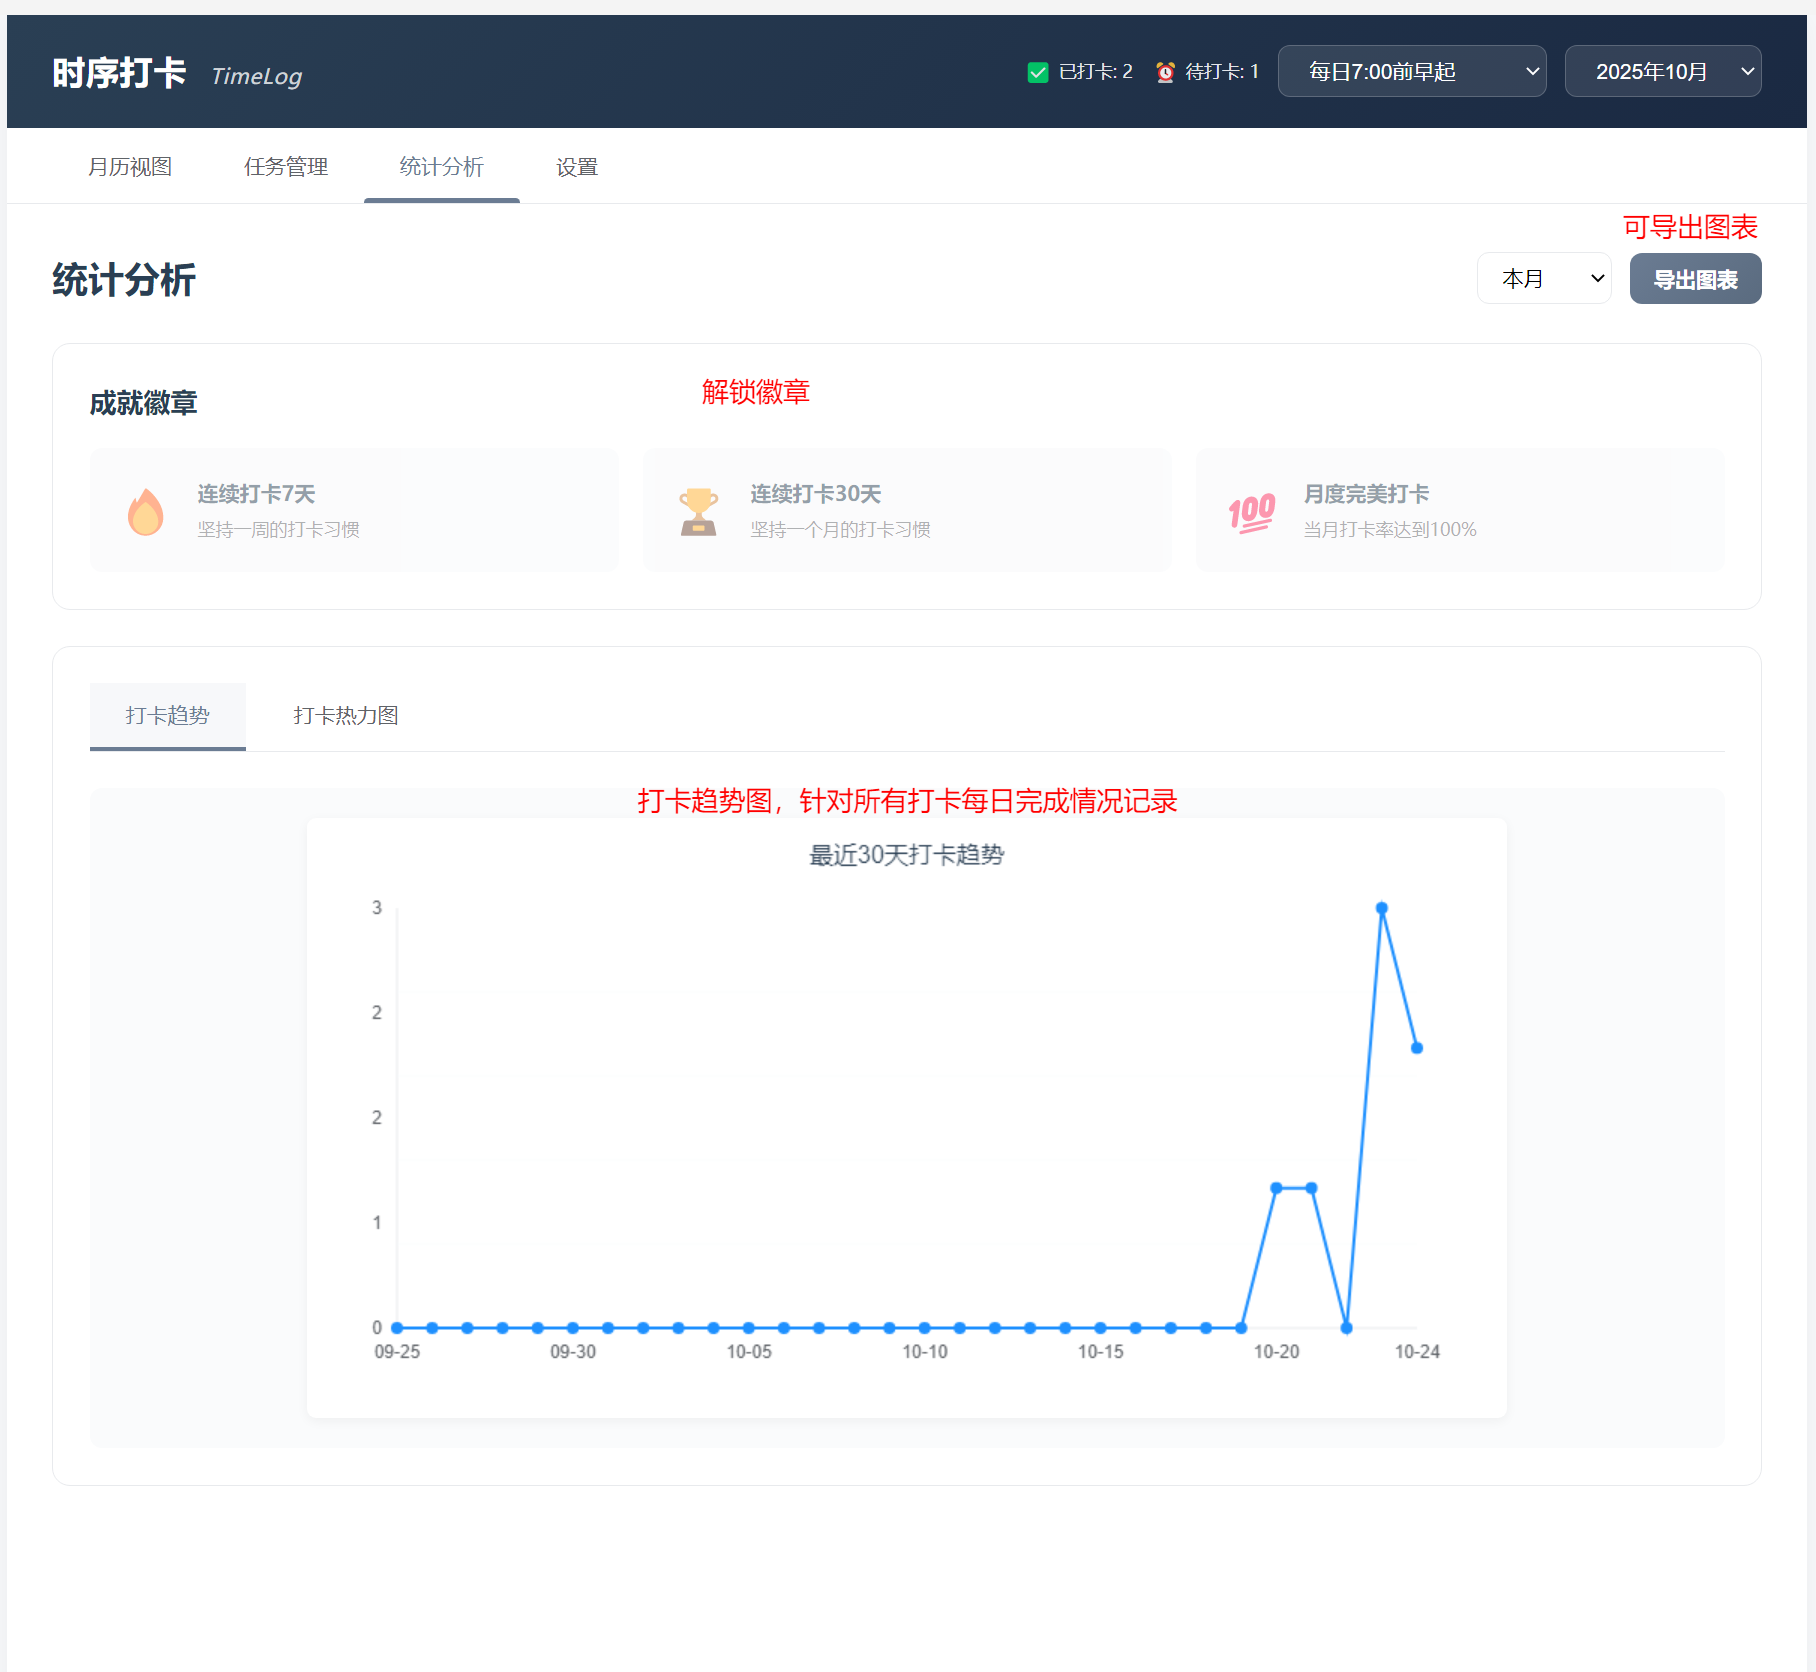The image size is (1816, 1672).
Task: Click the trophy icon on the 30-day streak badge
Action: [698, 512]
